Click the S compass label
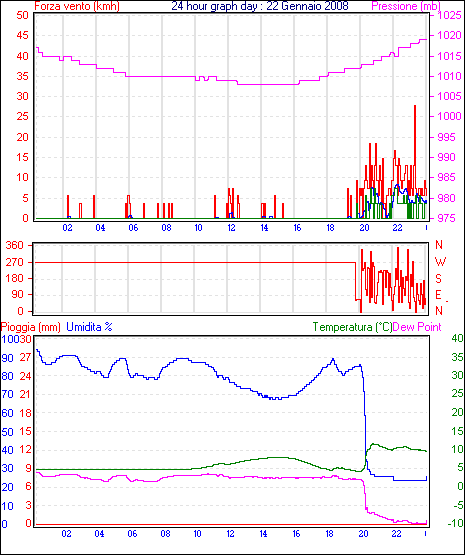Screen dimensions: 465x556 click(438, 279)
